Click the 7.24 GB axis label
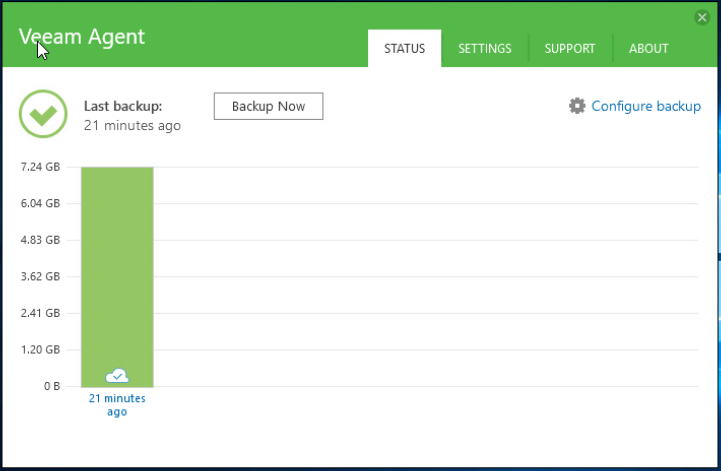This screenshot has width=721, height=471. [x=40, y=167]
